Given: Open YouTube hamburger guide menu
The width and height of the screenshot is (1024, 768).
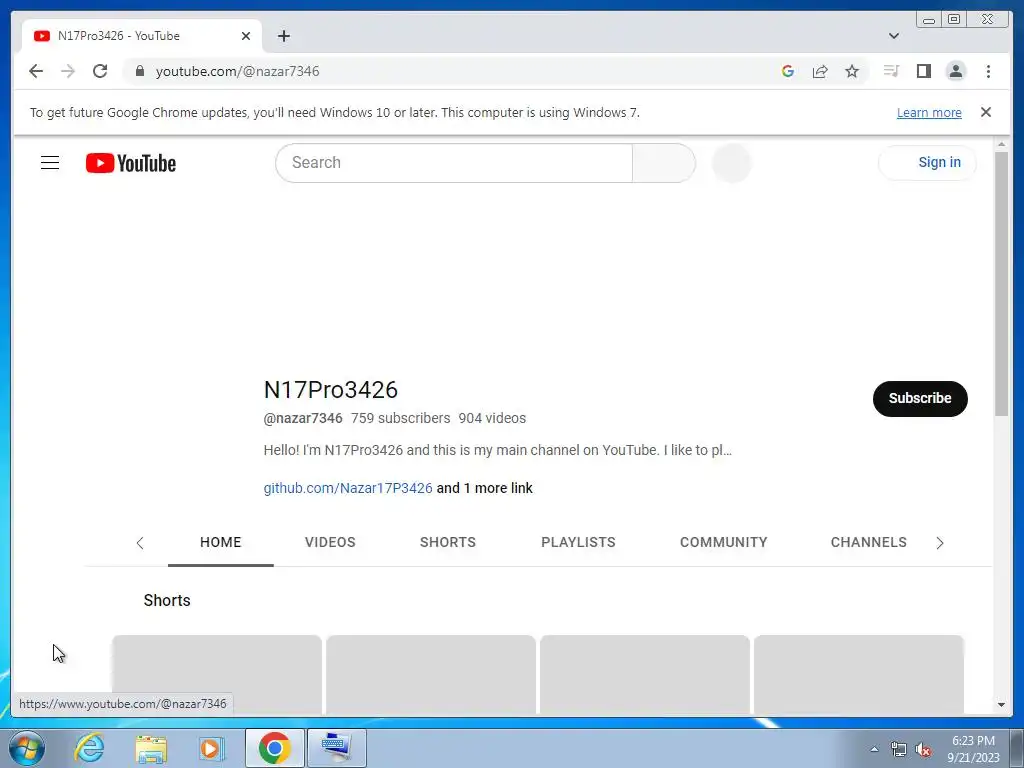Looking at the screenshot, I should [x=50, y=163].
